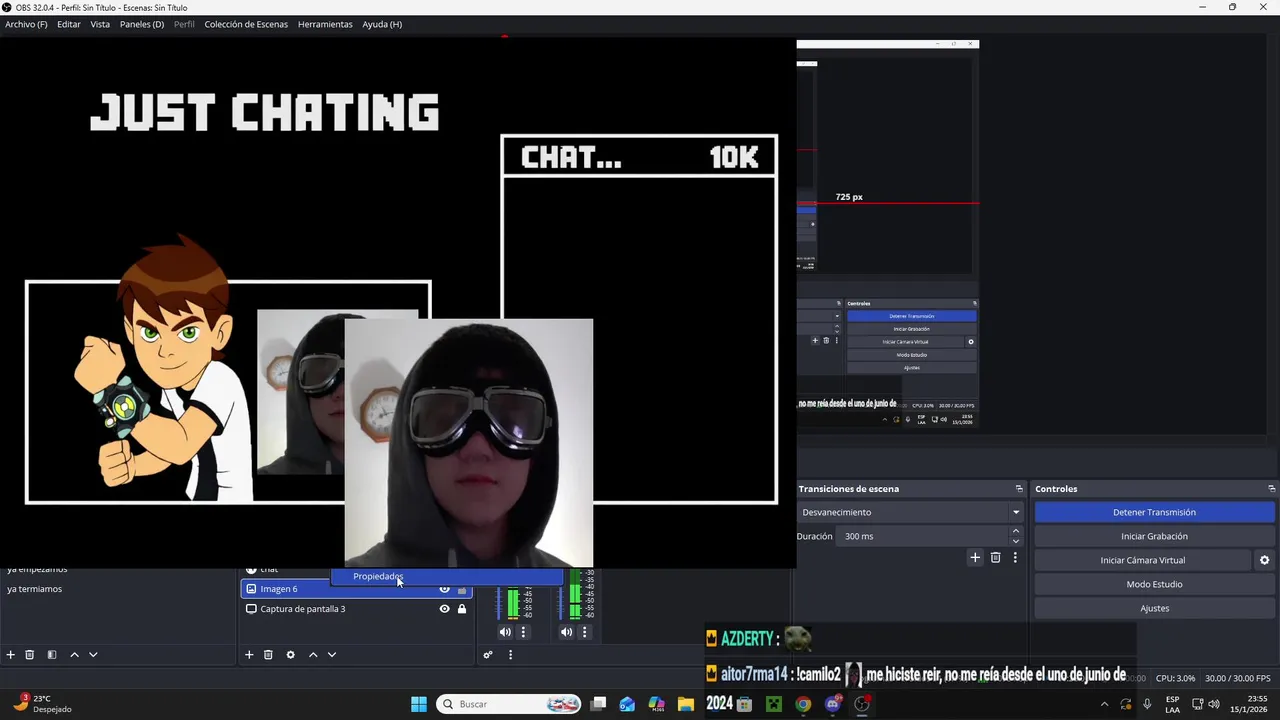1280x720 pixels.
Task: Remove selected source with trash icon
Action: (x=268, y=655)
